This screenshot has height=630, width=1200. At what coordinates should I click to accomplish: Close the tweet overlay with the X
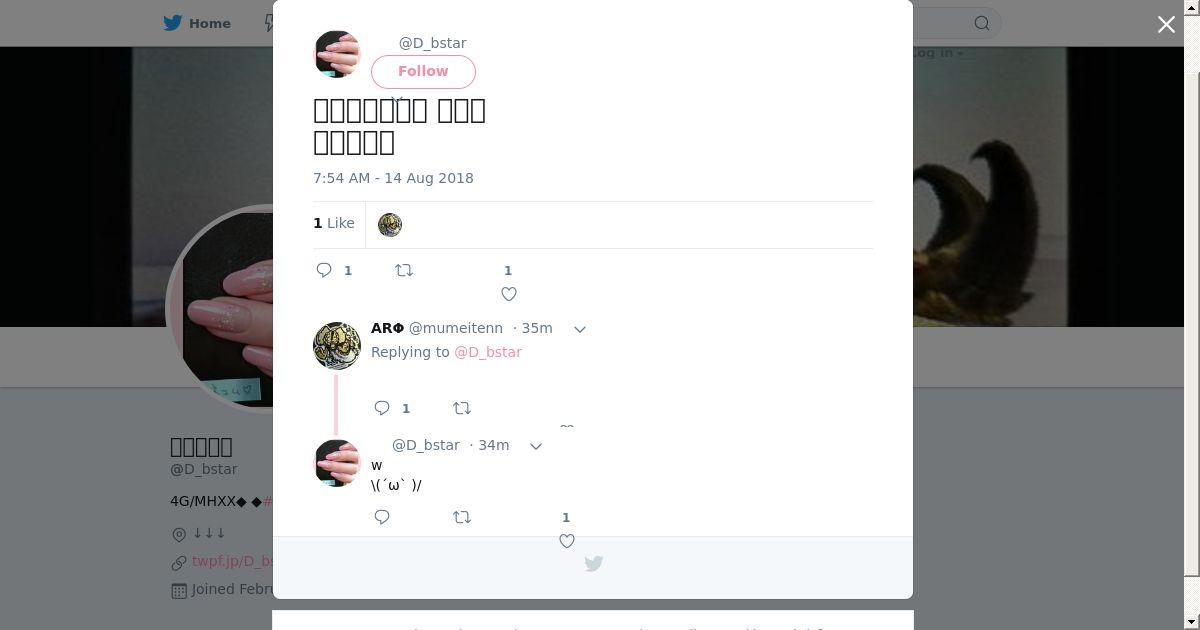pyautogui.click(x=1166, y=24)
